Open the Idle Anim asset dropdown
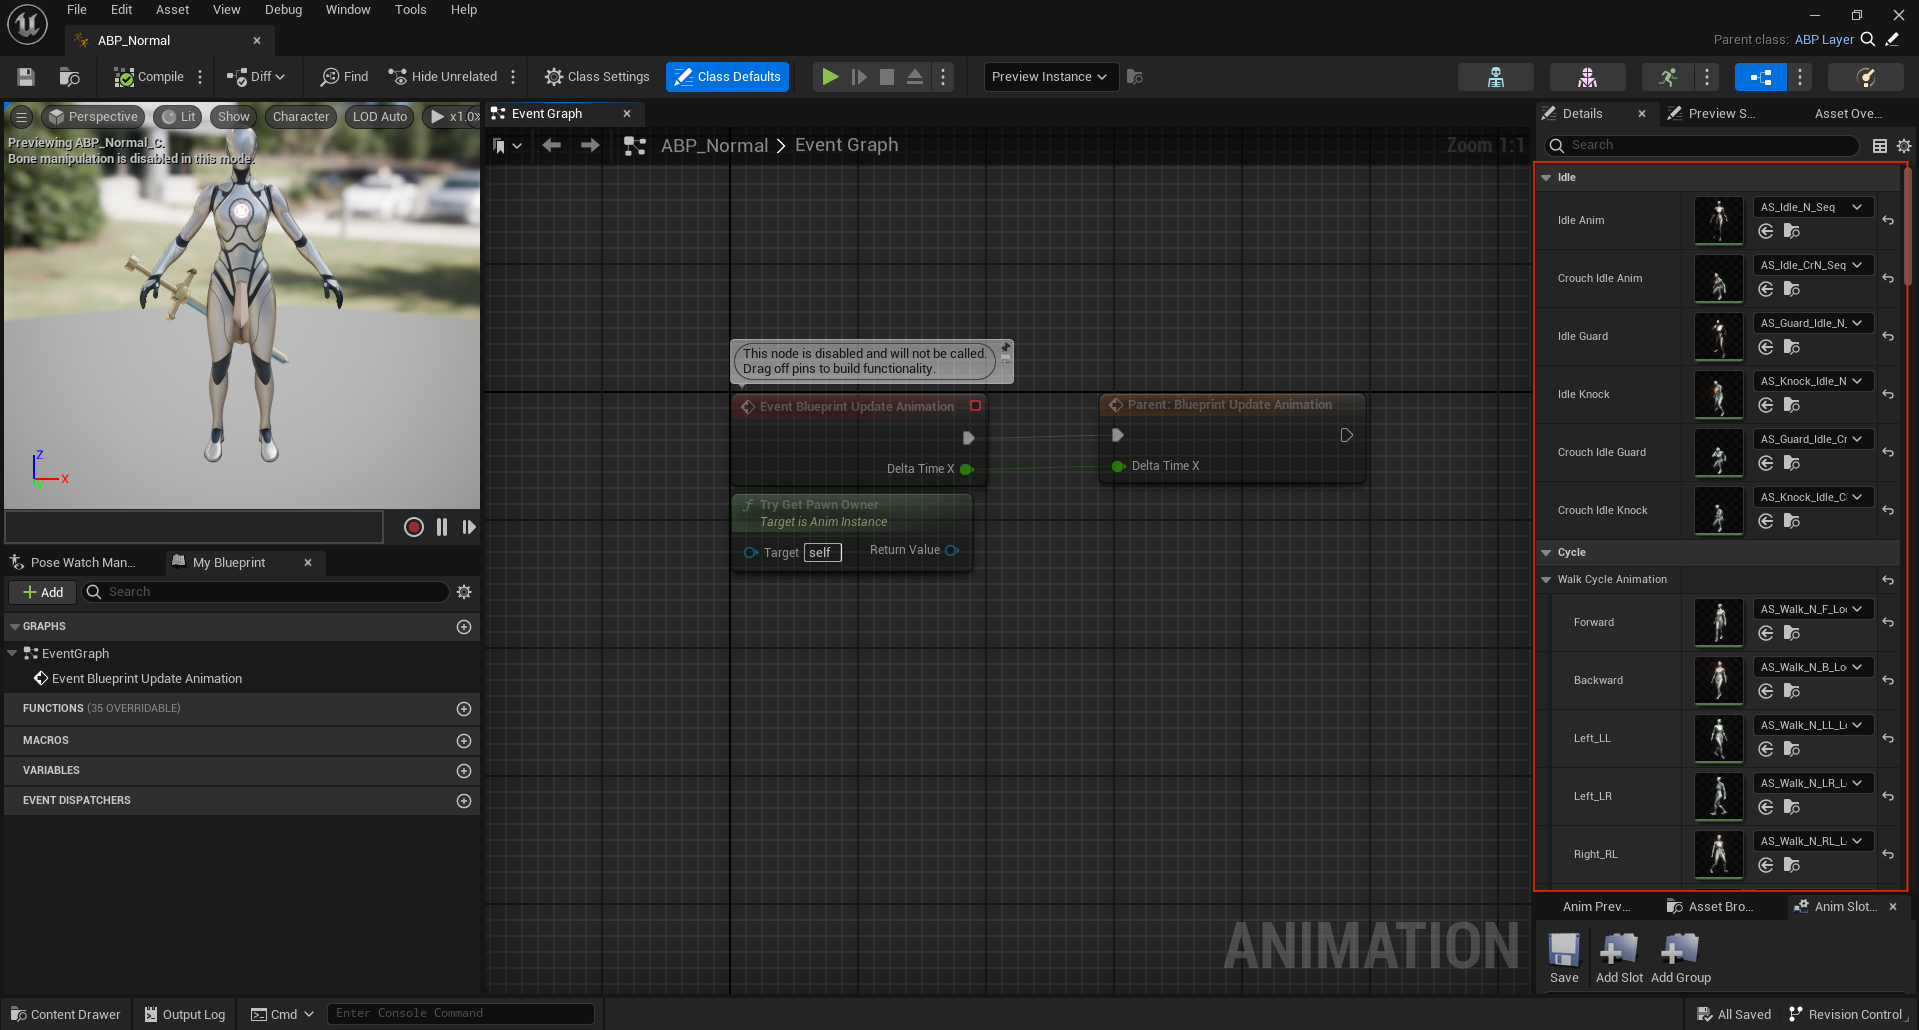 1812,207
